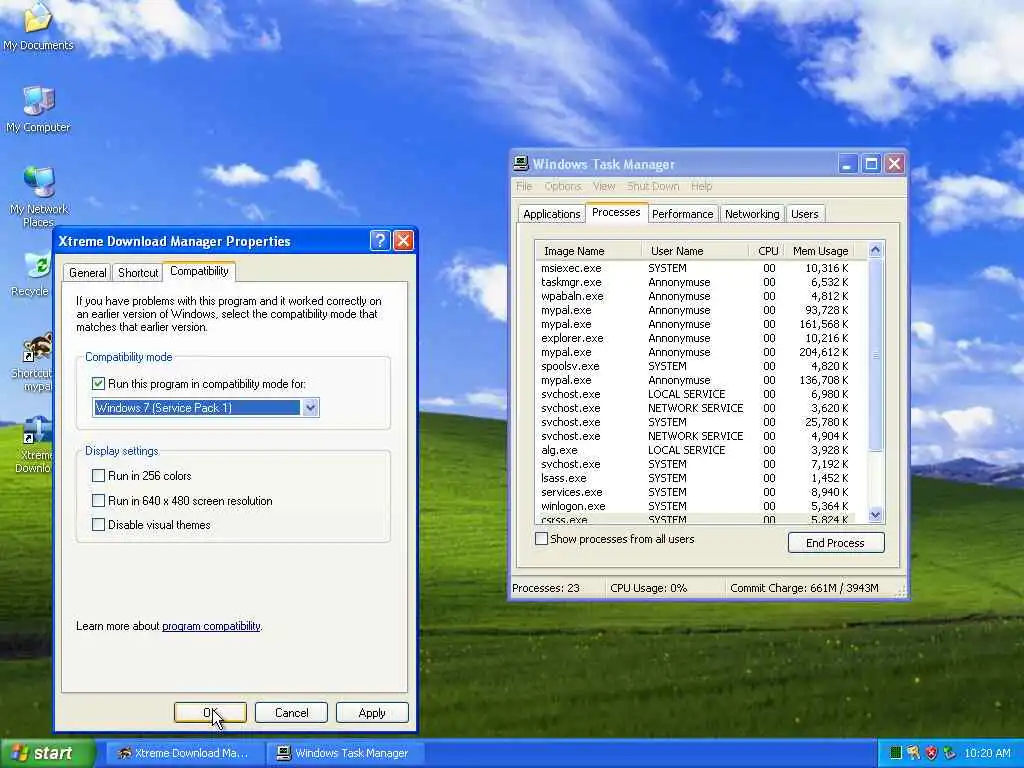Maximize the Windows Task Manager window

871,164
